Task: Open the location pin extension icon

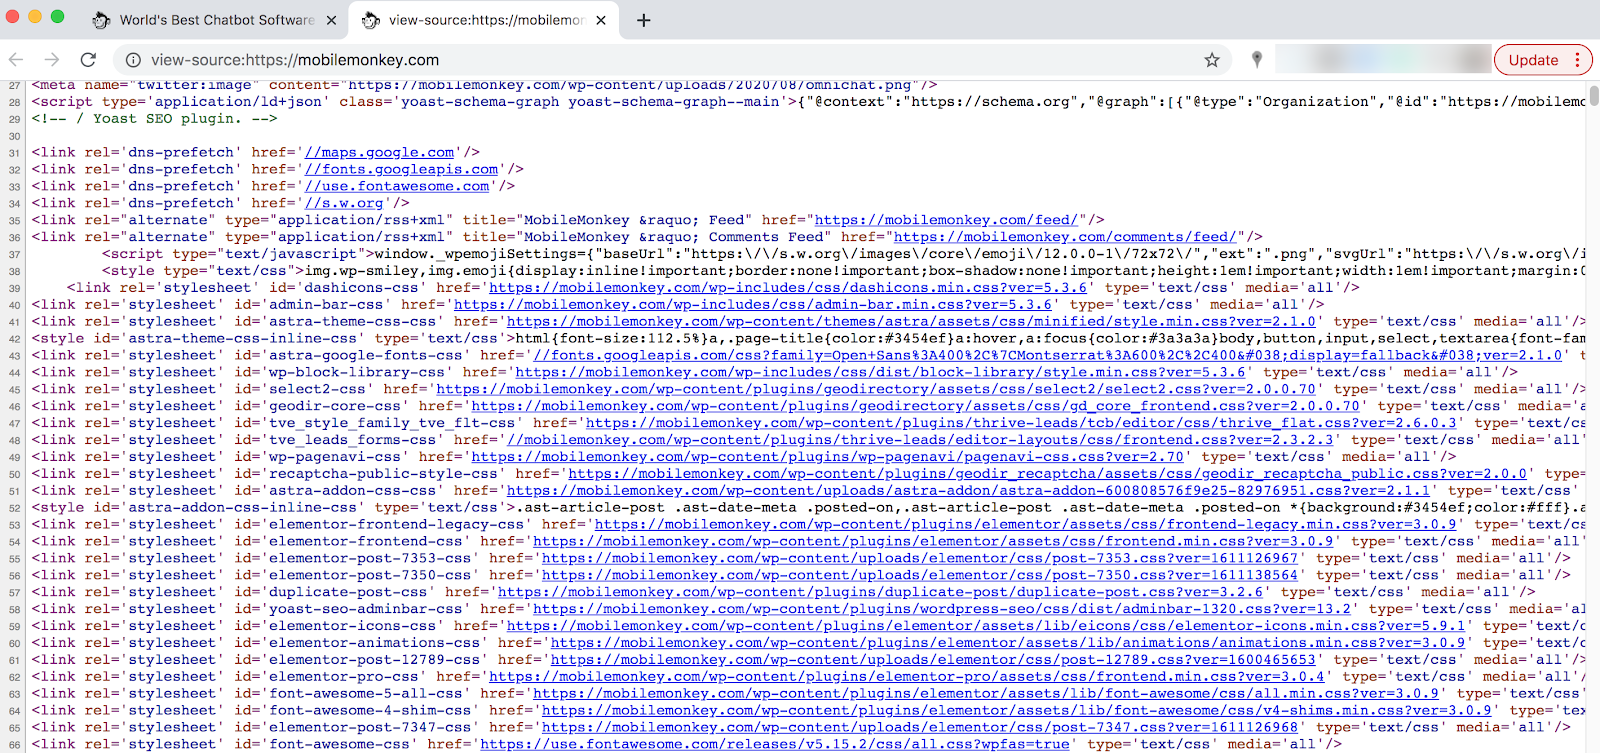Action: (1257, 60)
